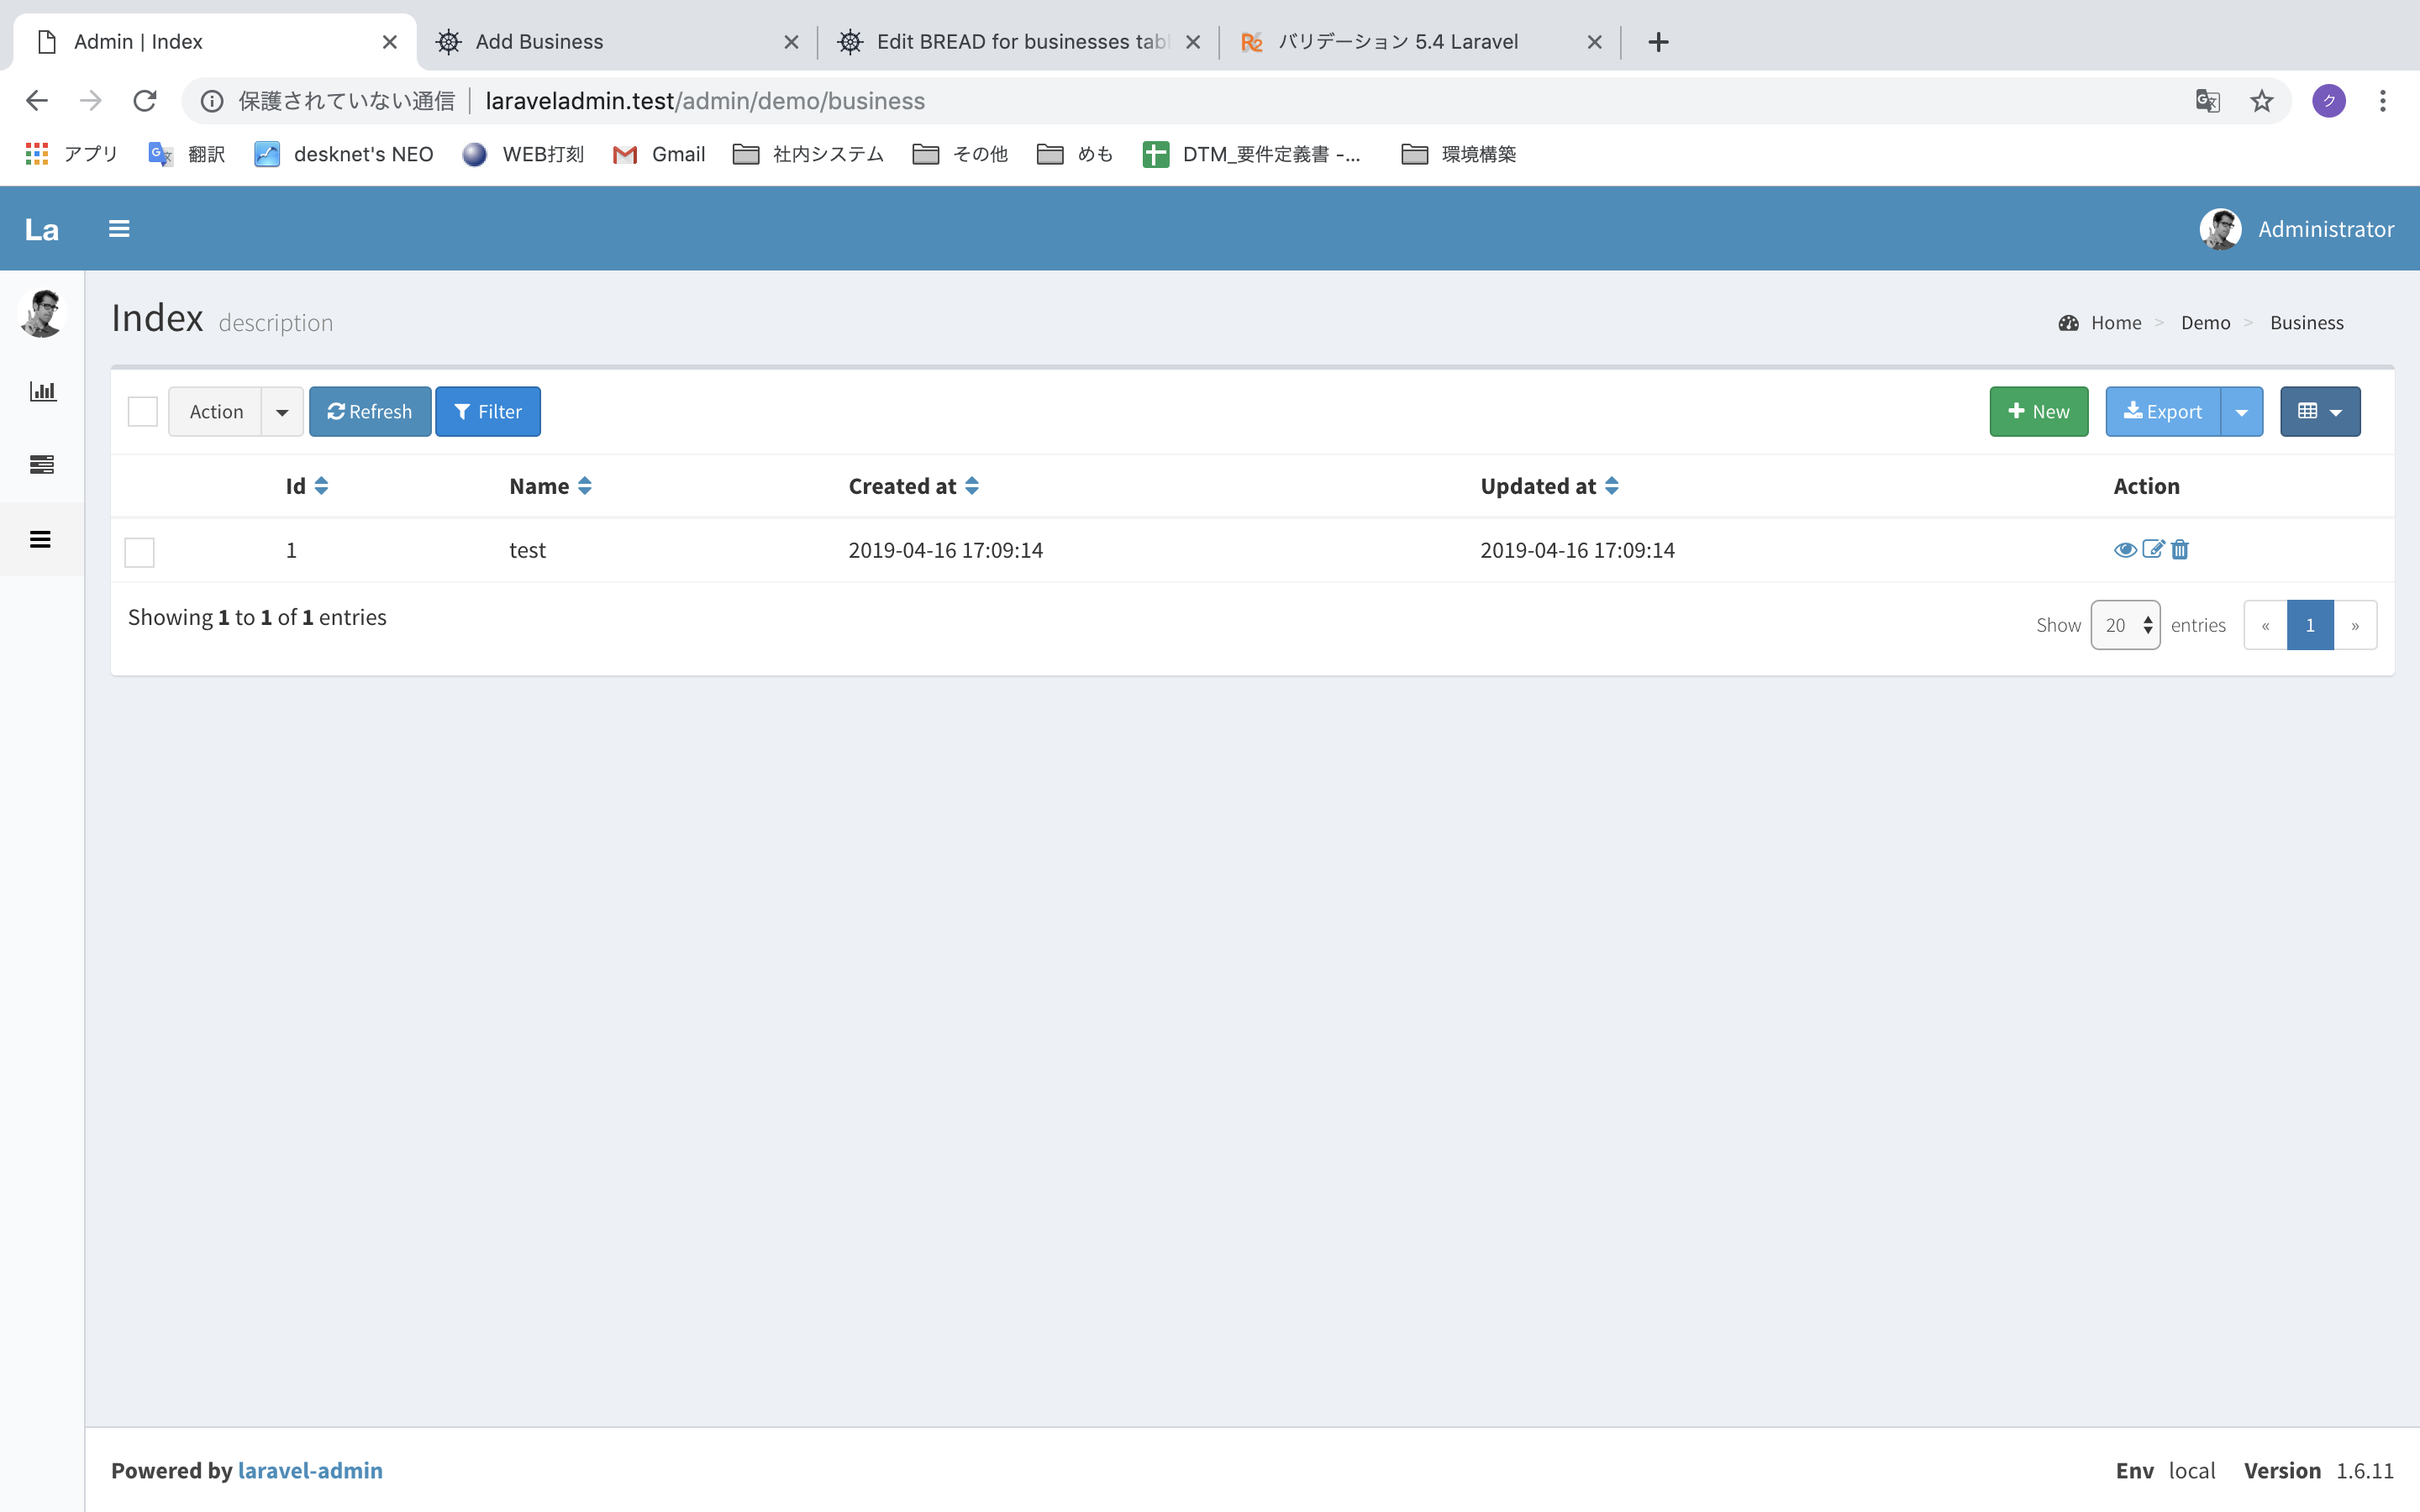This screenshot has width=2420, height=1512.
Task: Sort the table by Id column
Action: (321, 486)
